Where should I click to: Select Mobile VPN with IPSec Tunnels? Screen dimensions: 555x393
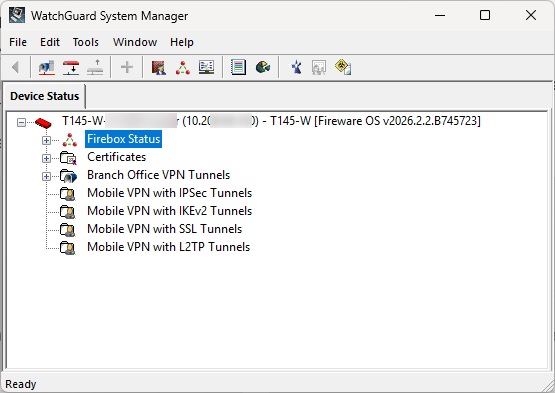(169, 193)
